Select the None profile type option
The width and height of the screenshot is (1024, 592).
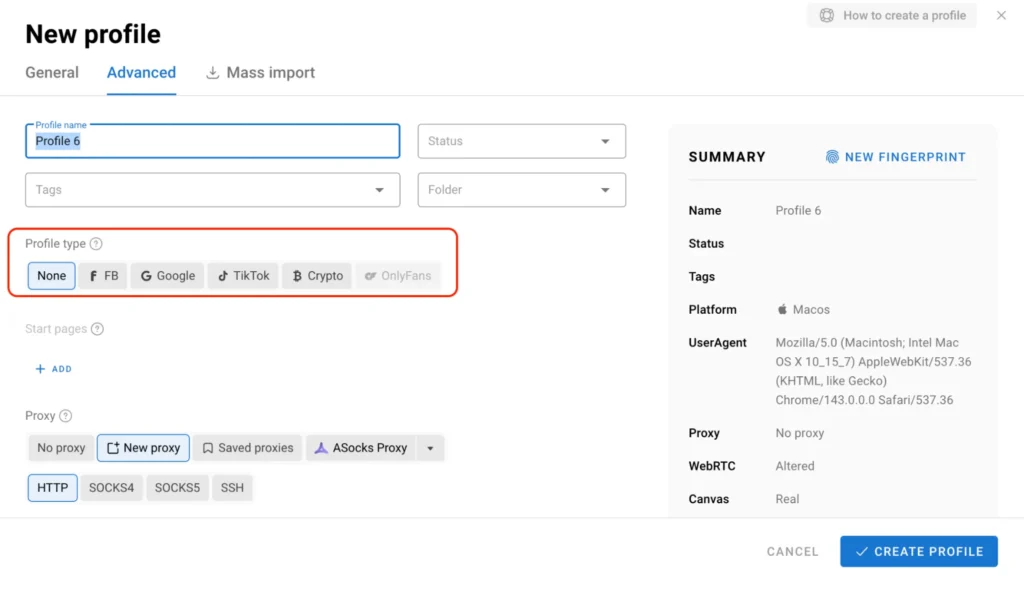pos(51,275)
